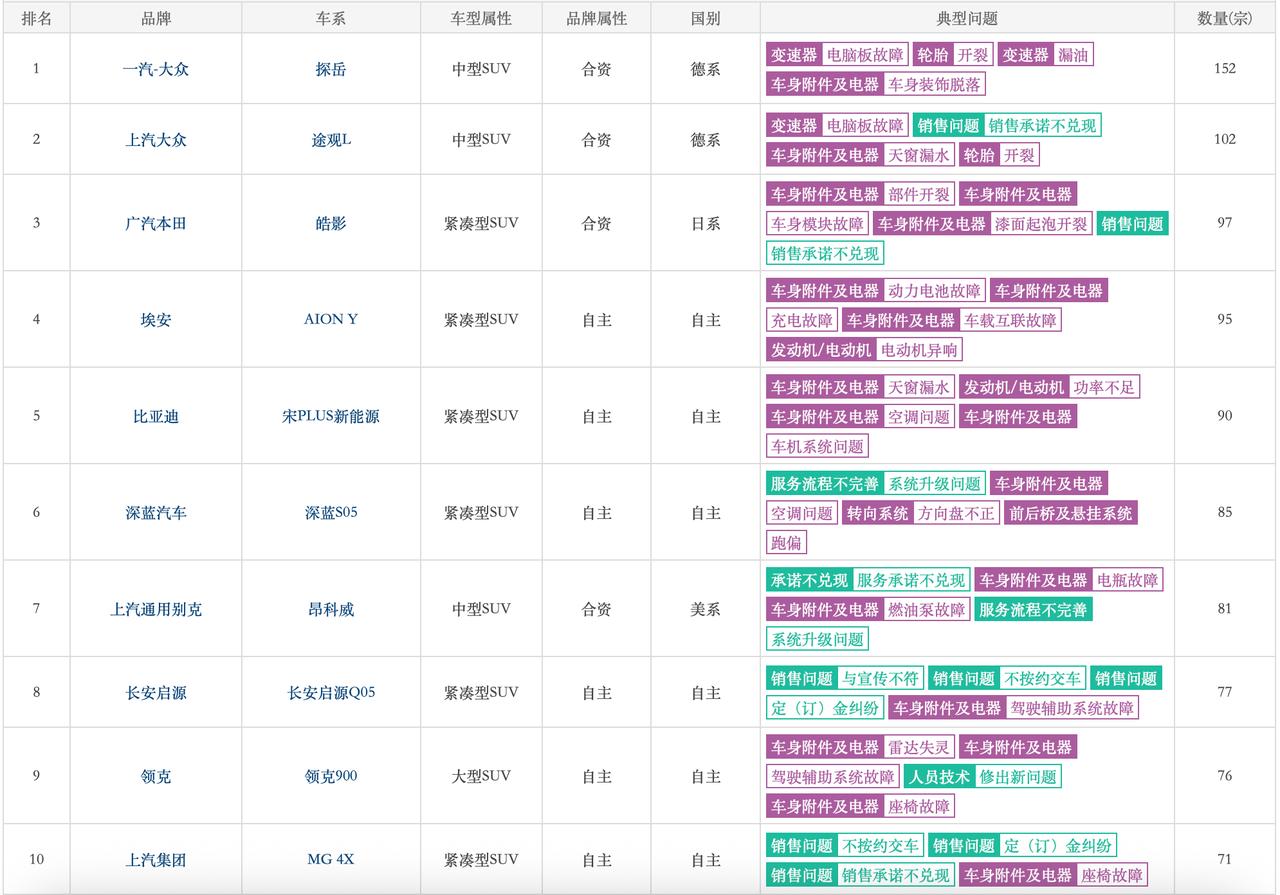Click the 品牌 column header
The width and height of the screenshot is (1280, 895).
coord(155,18)
